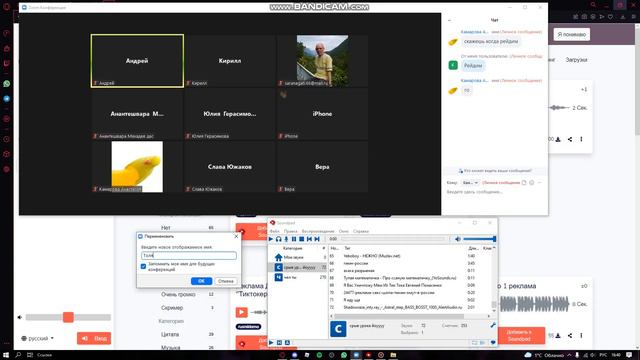Screen dimensions: 640x360
Task: Open русский language dropdown on website
Action: click(37, 338)
